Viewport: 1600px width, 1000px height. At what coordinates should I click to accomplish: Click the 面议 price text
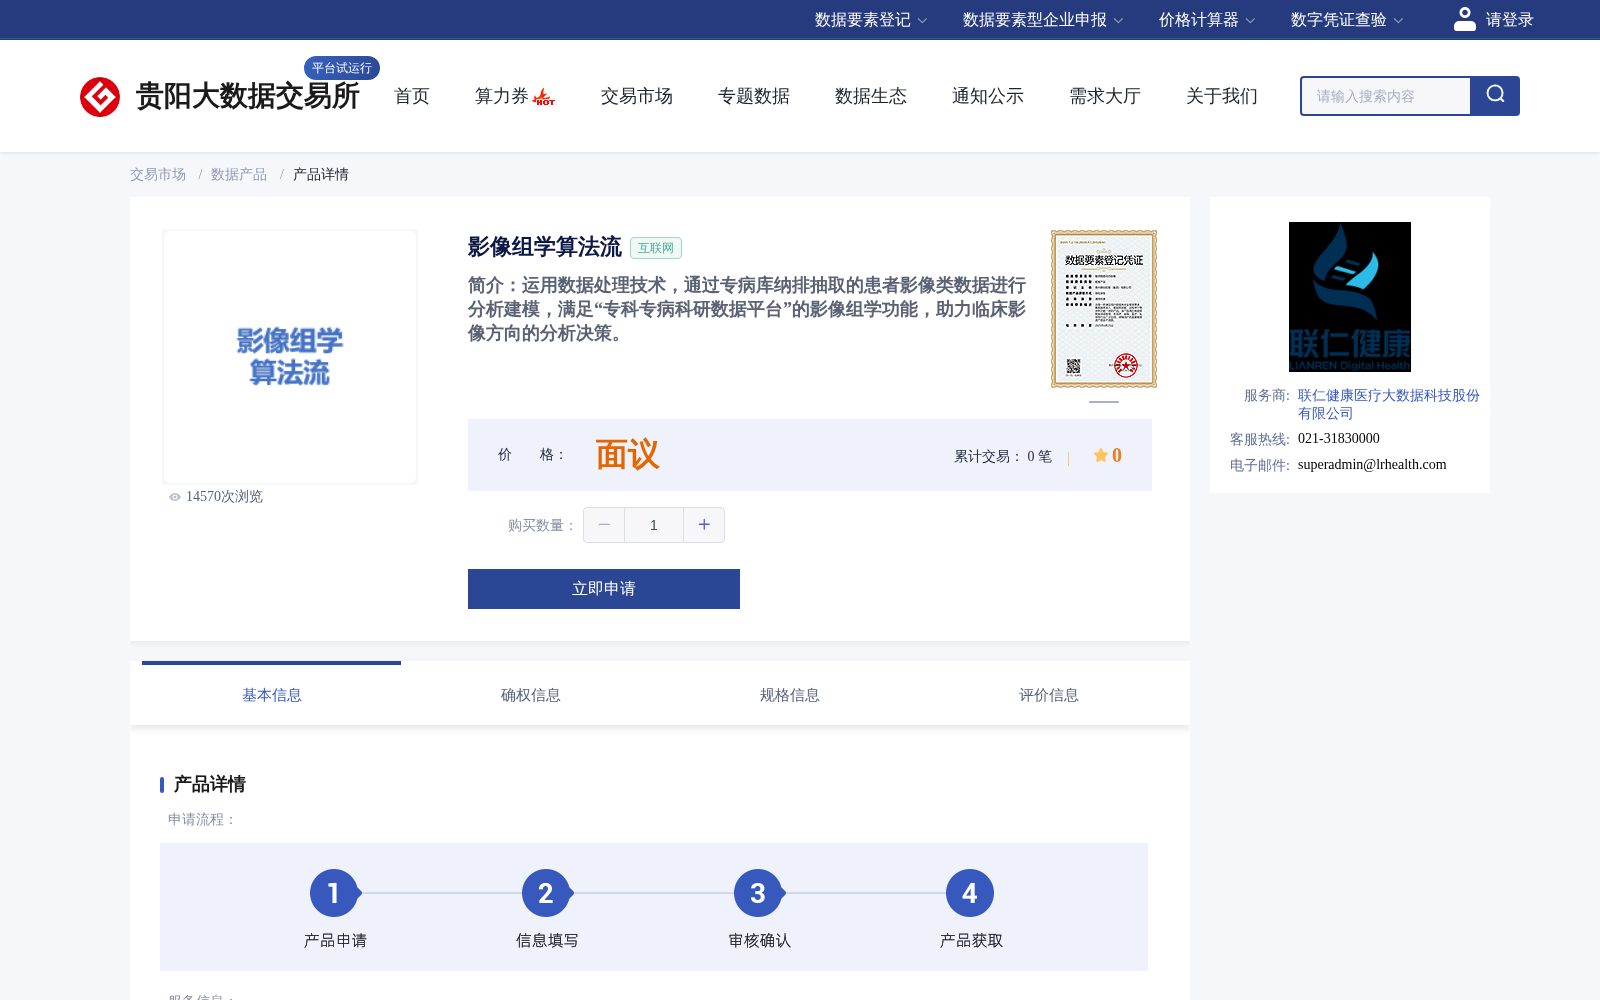tap(628, 455)
